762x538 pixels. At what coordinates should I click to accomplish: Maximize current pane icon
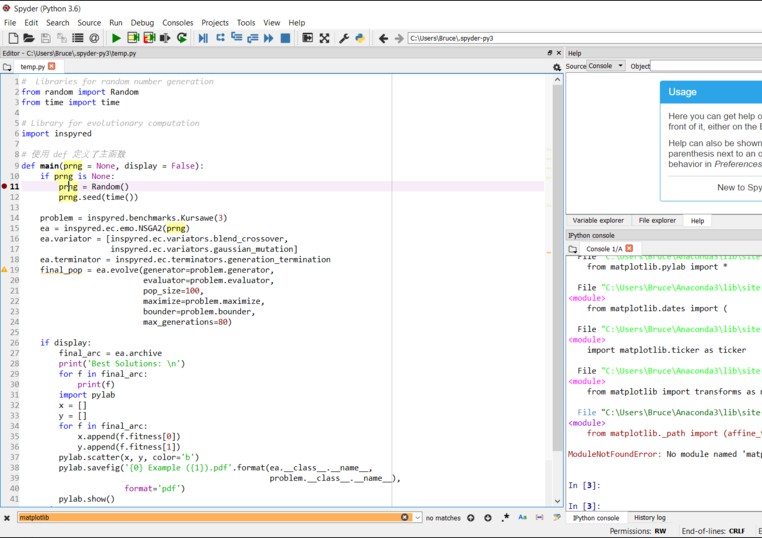point(308,38)
